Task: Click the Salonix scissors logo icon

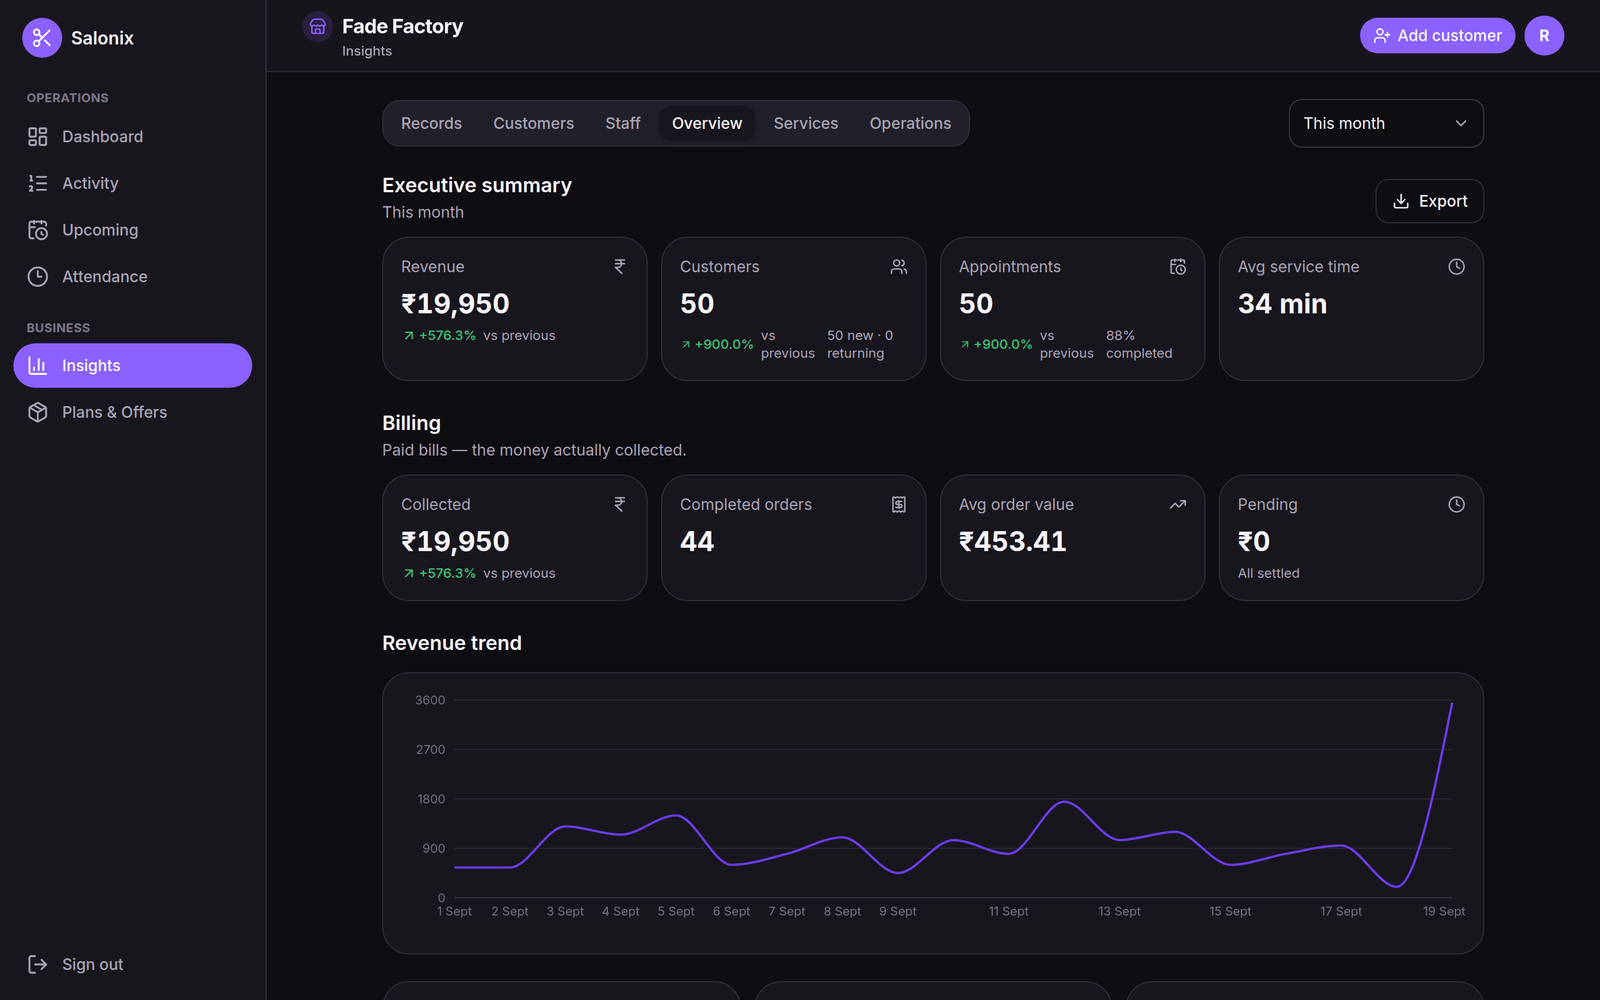Action: pos(42,38)
